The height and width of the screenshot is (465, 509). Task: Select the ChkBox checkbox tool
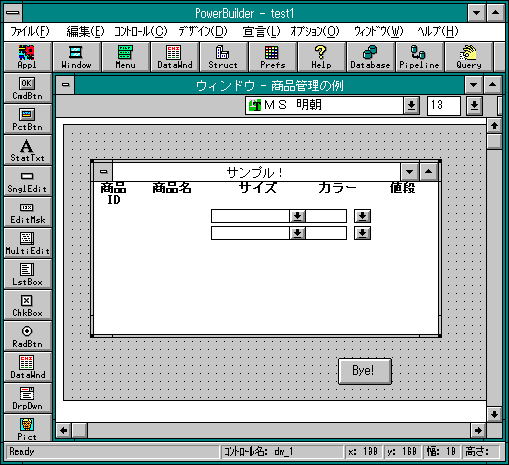pos(28,305)
